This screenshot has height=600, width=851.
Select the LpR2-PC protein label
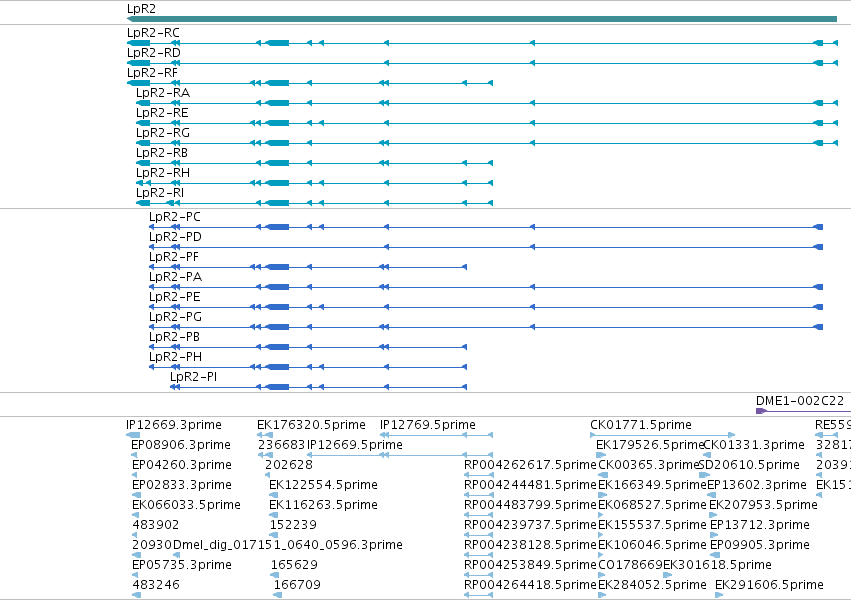(x=175, y=218)
